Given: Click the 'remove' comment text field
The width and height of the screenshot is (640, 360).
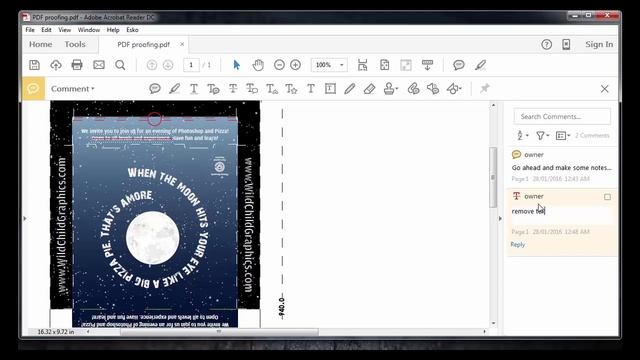Looking at the screenshot, I should coord(562,215).
